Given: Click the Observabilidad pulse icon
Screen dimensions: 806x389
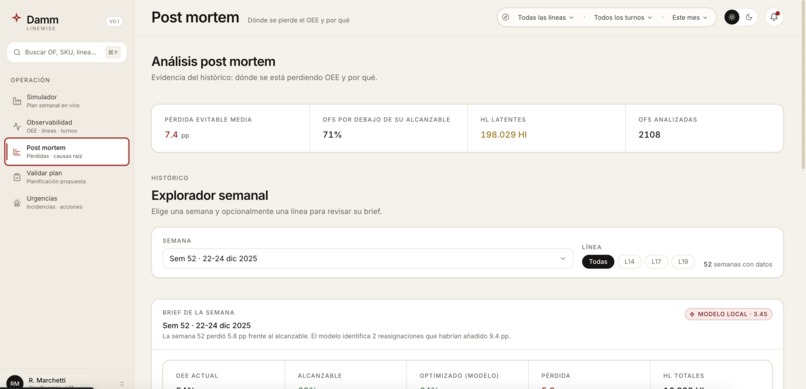Looking at the screenshot, I should [17, 126].
